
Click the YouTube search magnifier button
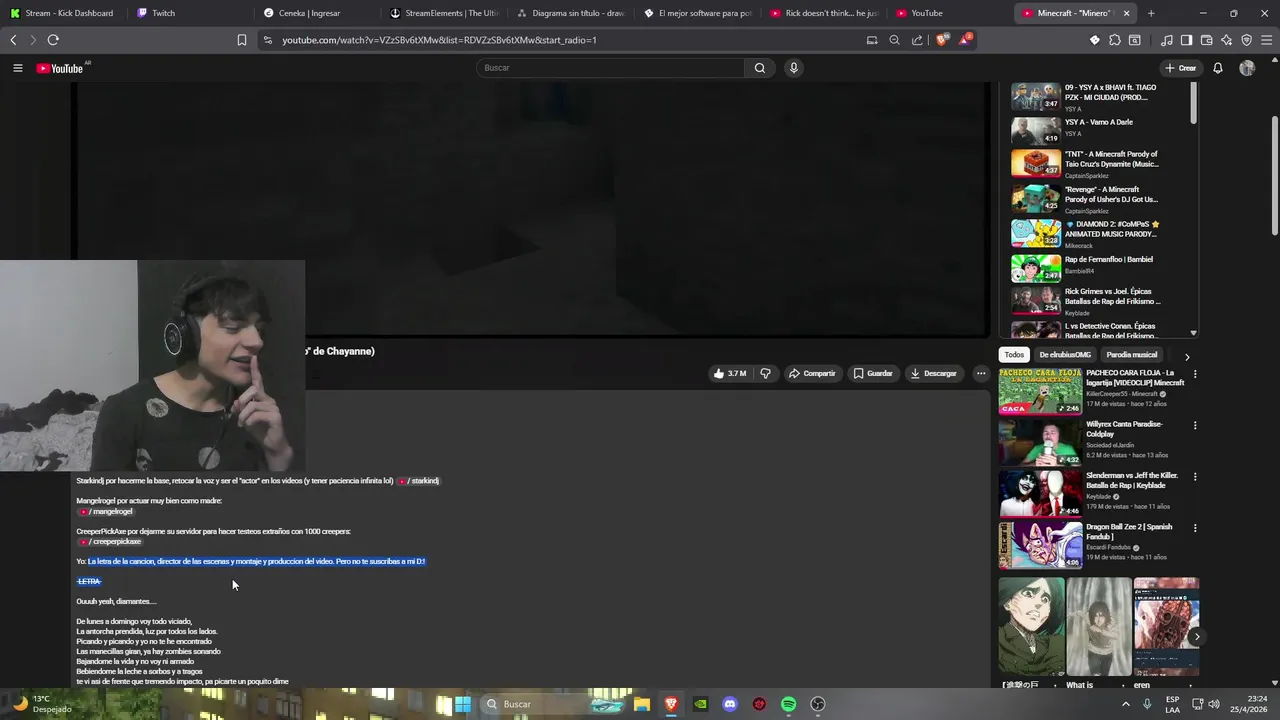760,68
